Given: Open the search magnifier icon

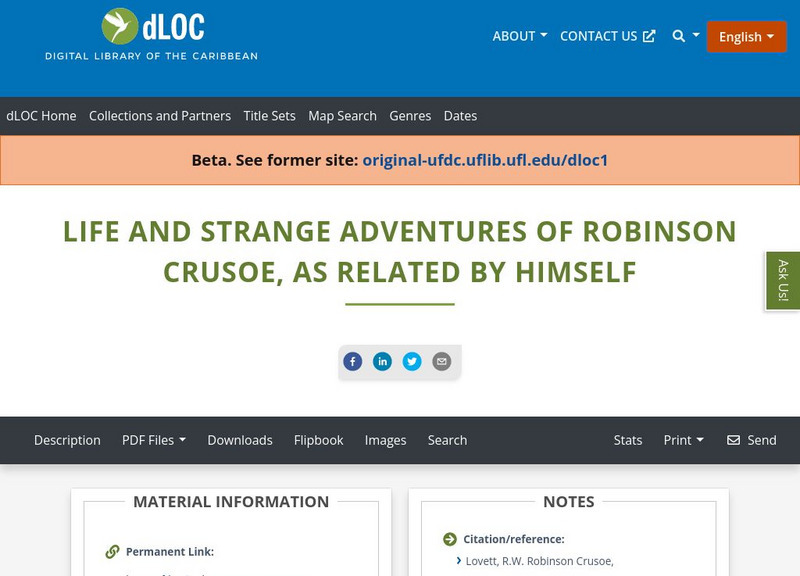Looking at the screenshot, I should click(x=677, y=35).
